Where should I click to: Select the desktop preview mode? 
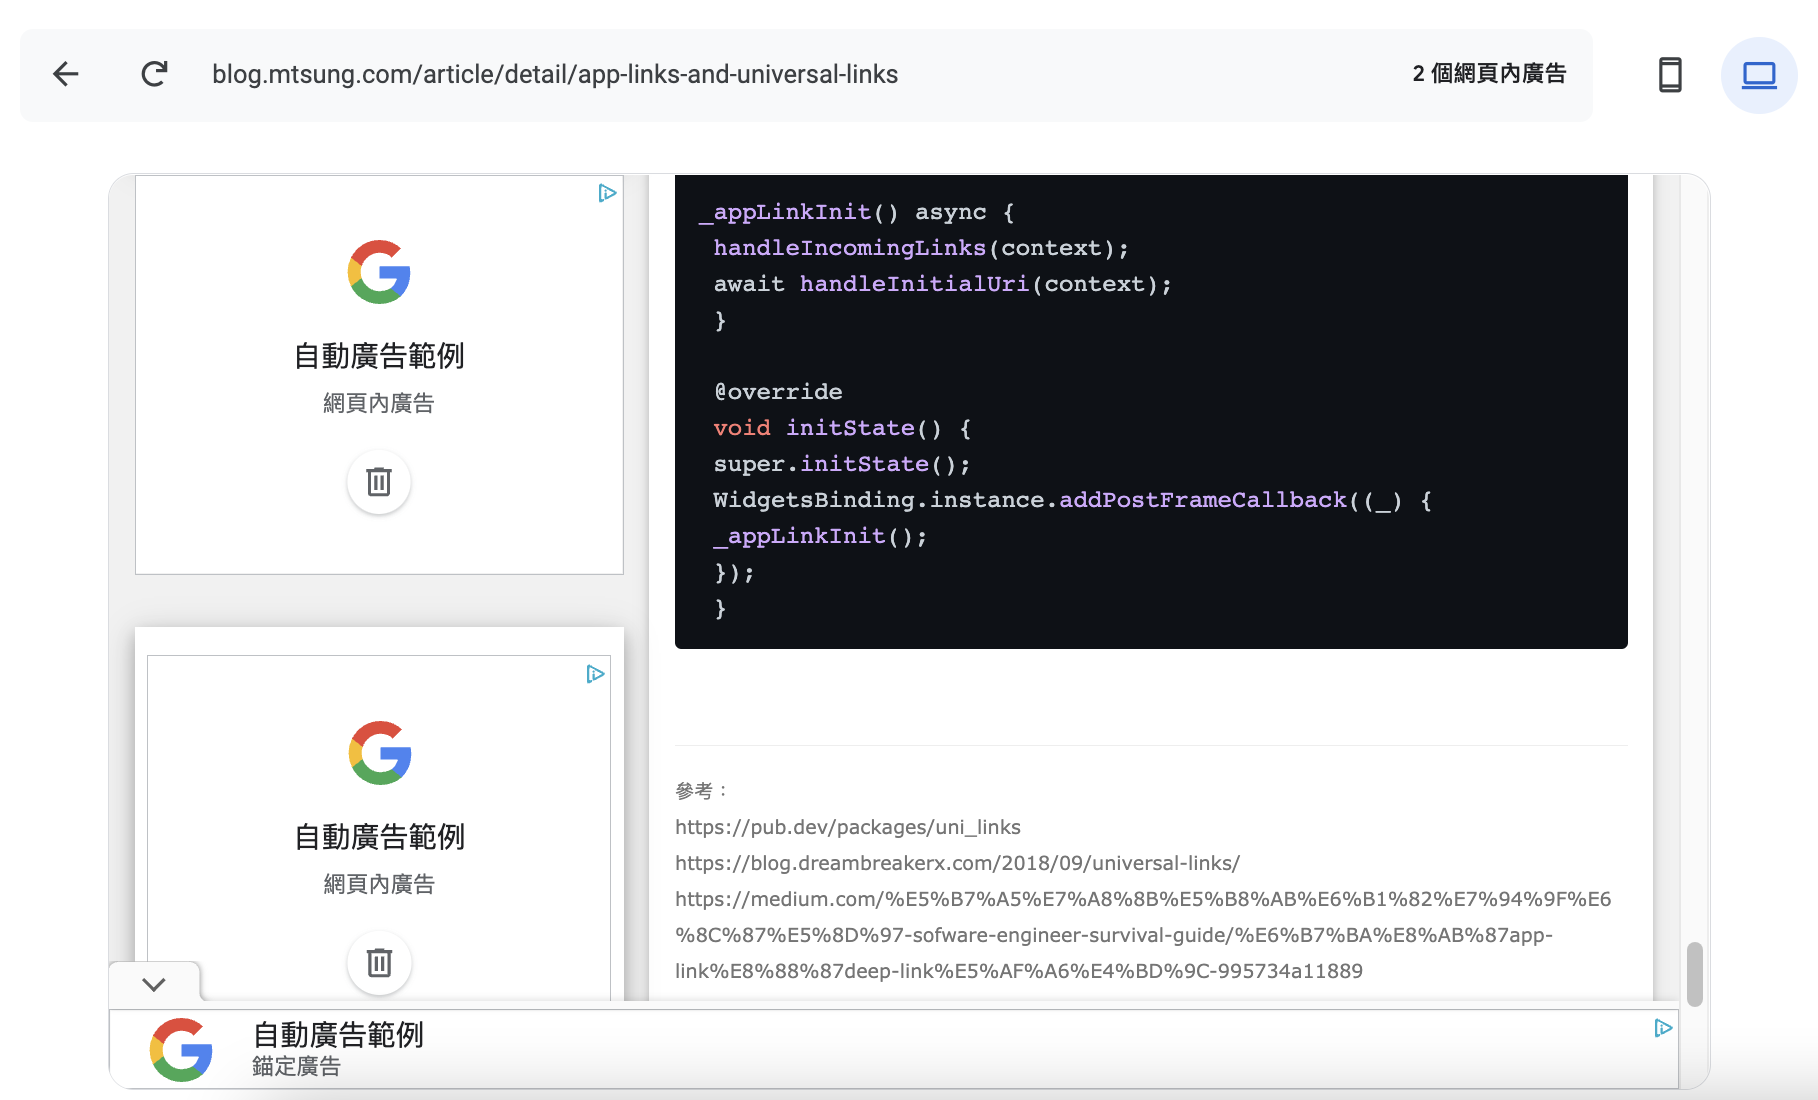(x=1758, y=75)
